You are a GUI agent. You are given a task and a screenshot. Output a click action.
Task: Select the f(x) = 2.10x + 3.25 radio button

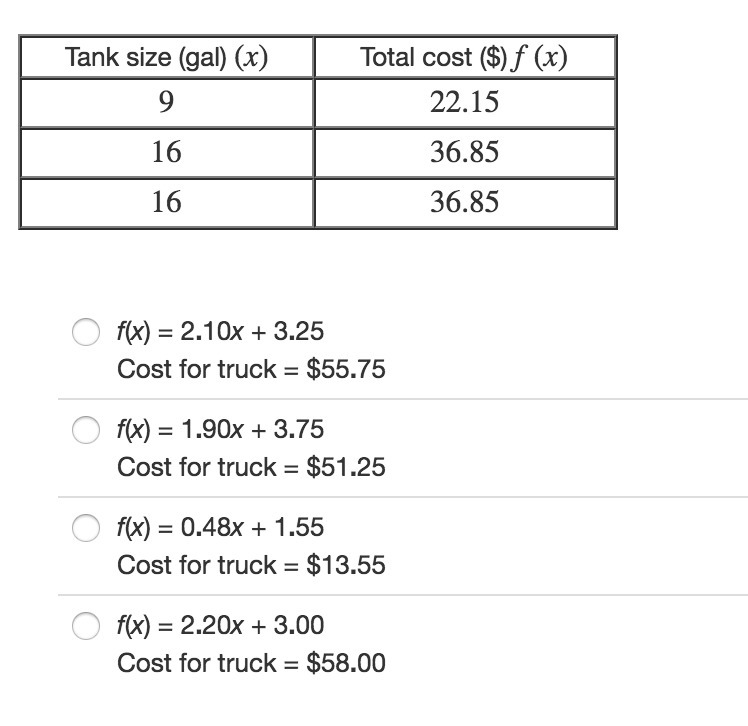[86, 333]
